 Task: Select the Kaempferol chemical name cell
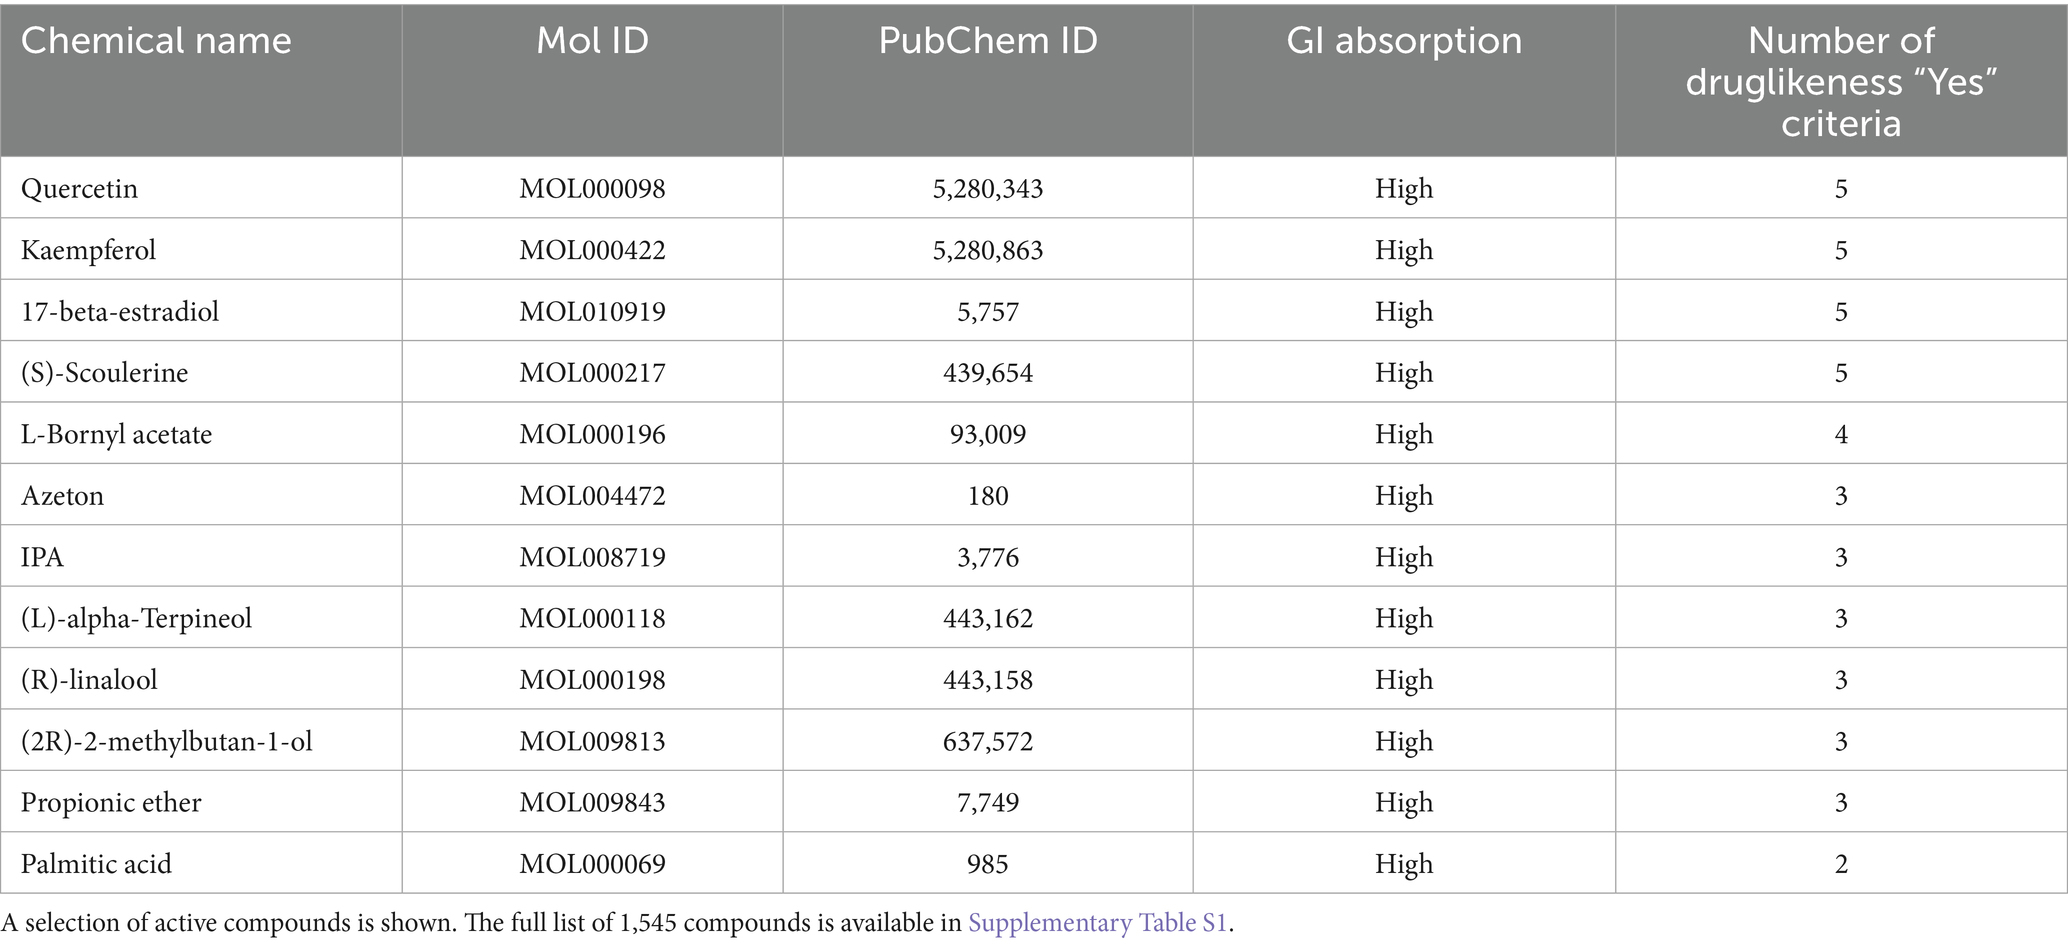coord(89,250)
